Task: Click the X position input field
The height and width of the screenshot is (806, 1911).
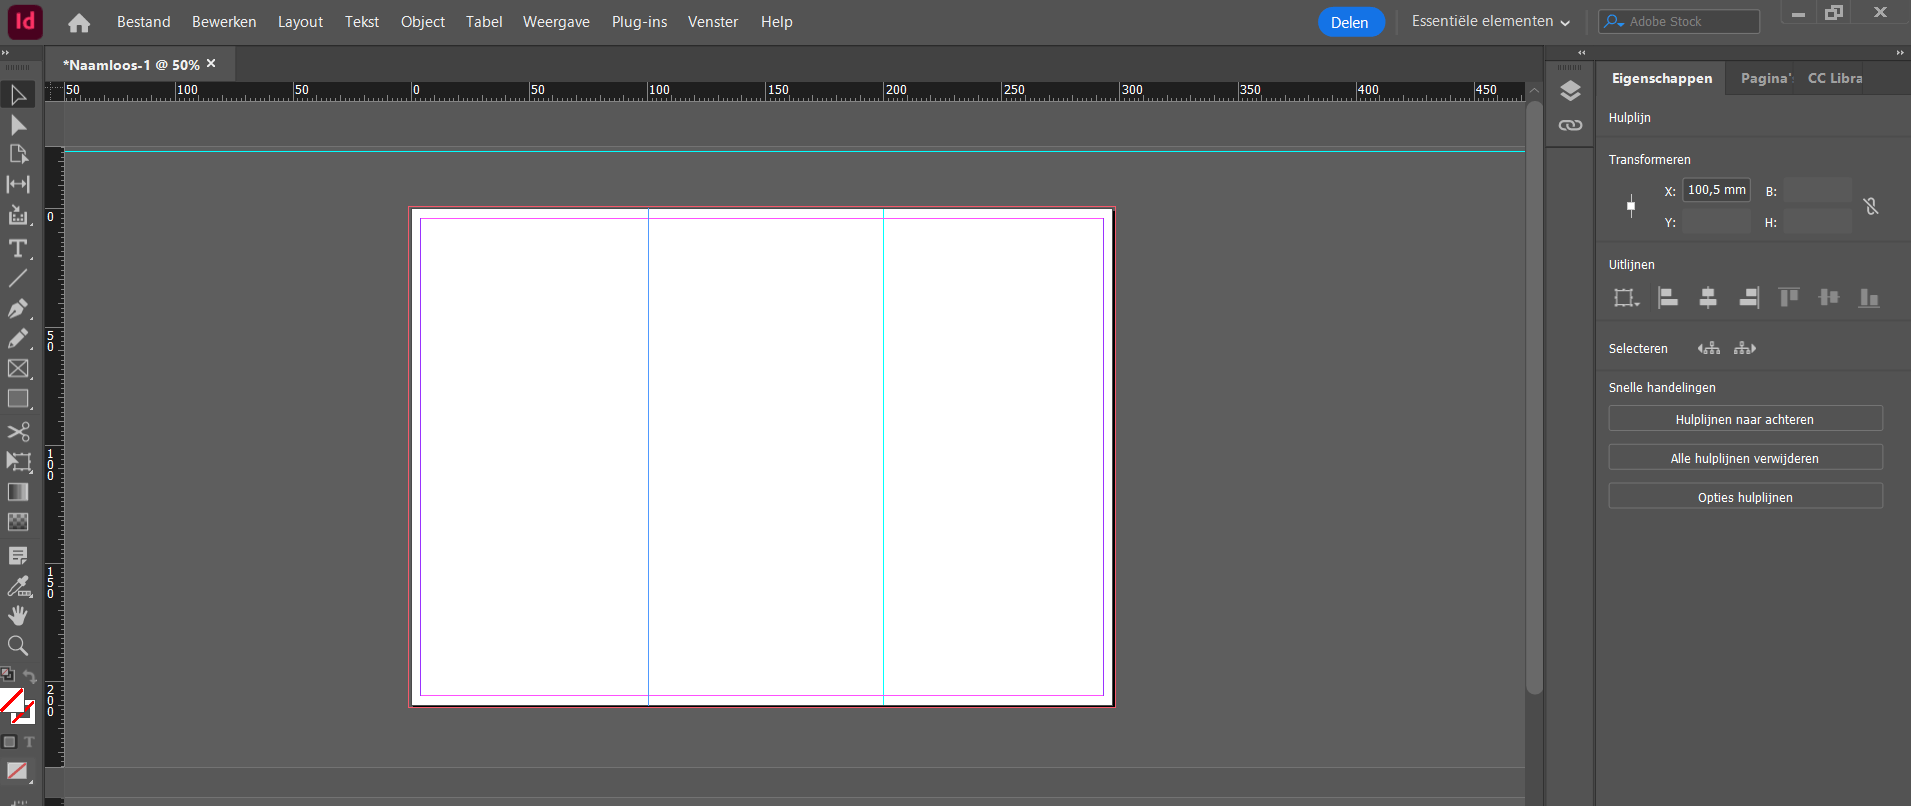Action: click(1716, 190)
